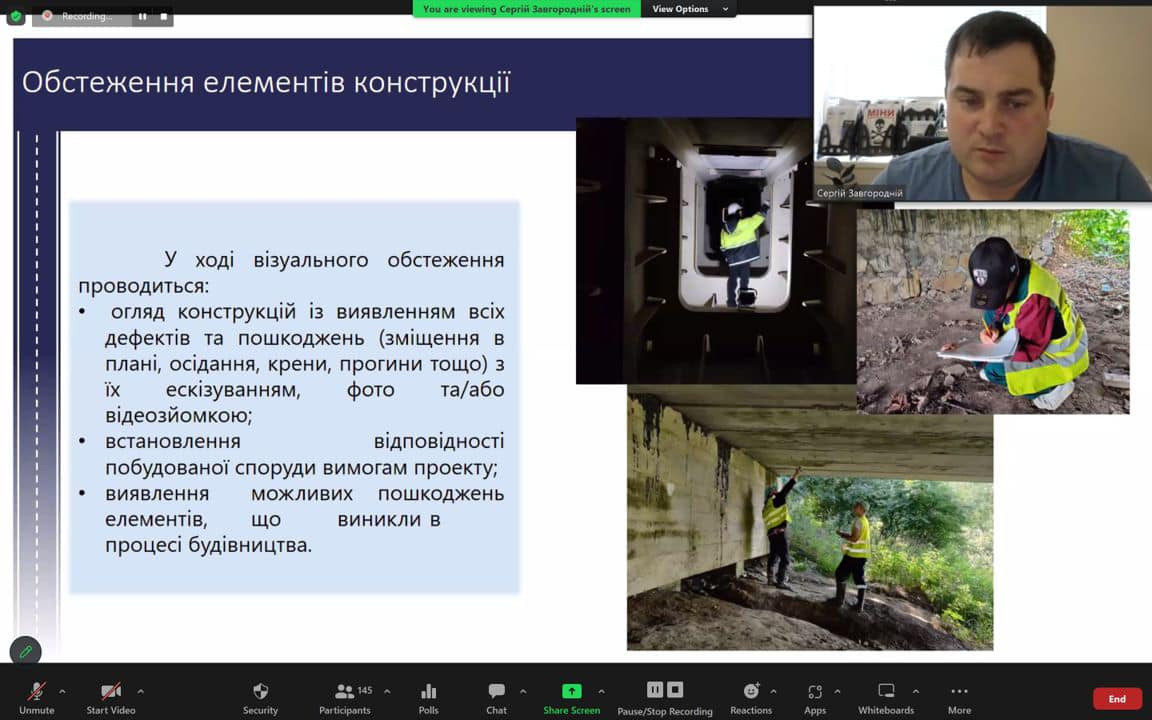Click the red End meeting button
1152x720 pixels.
1117,699
